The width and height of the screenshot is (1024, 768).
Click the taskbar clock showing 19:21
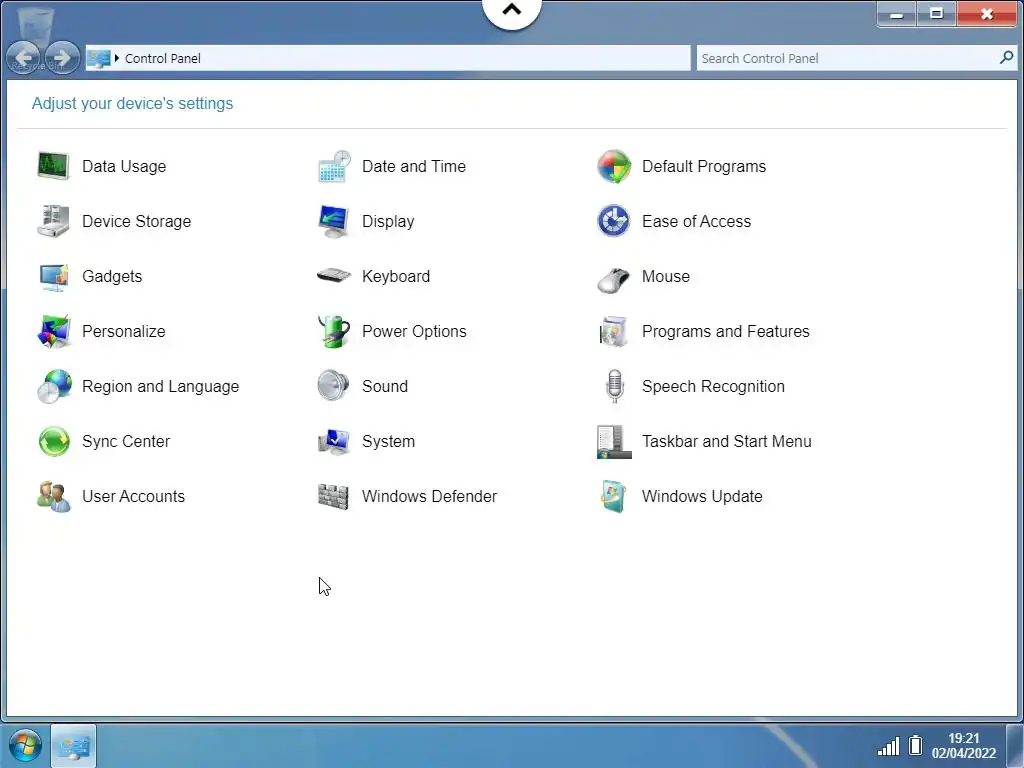pyautogui.click(x=964, y=746)
